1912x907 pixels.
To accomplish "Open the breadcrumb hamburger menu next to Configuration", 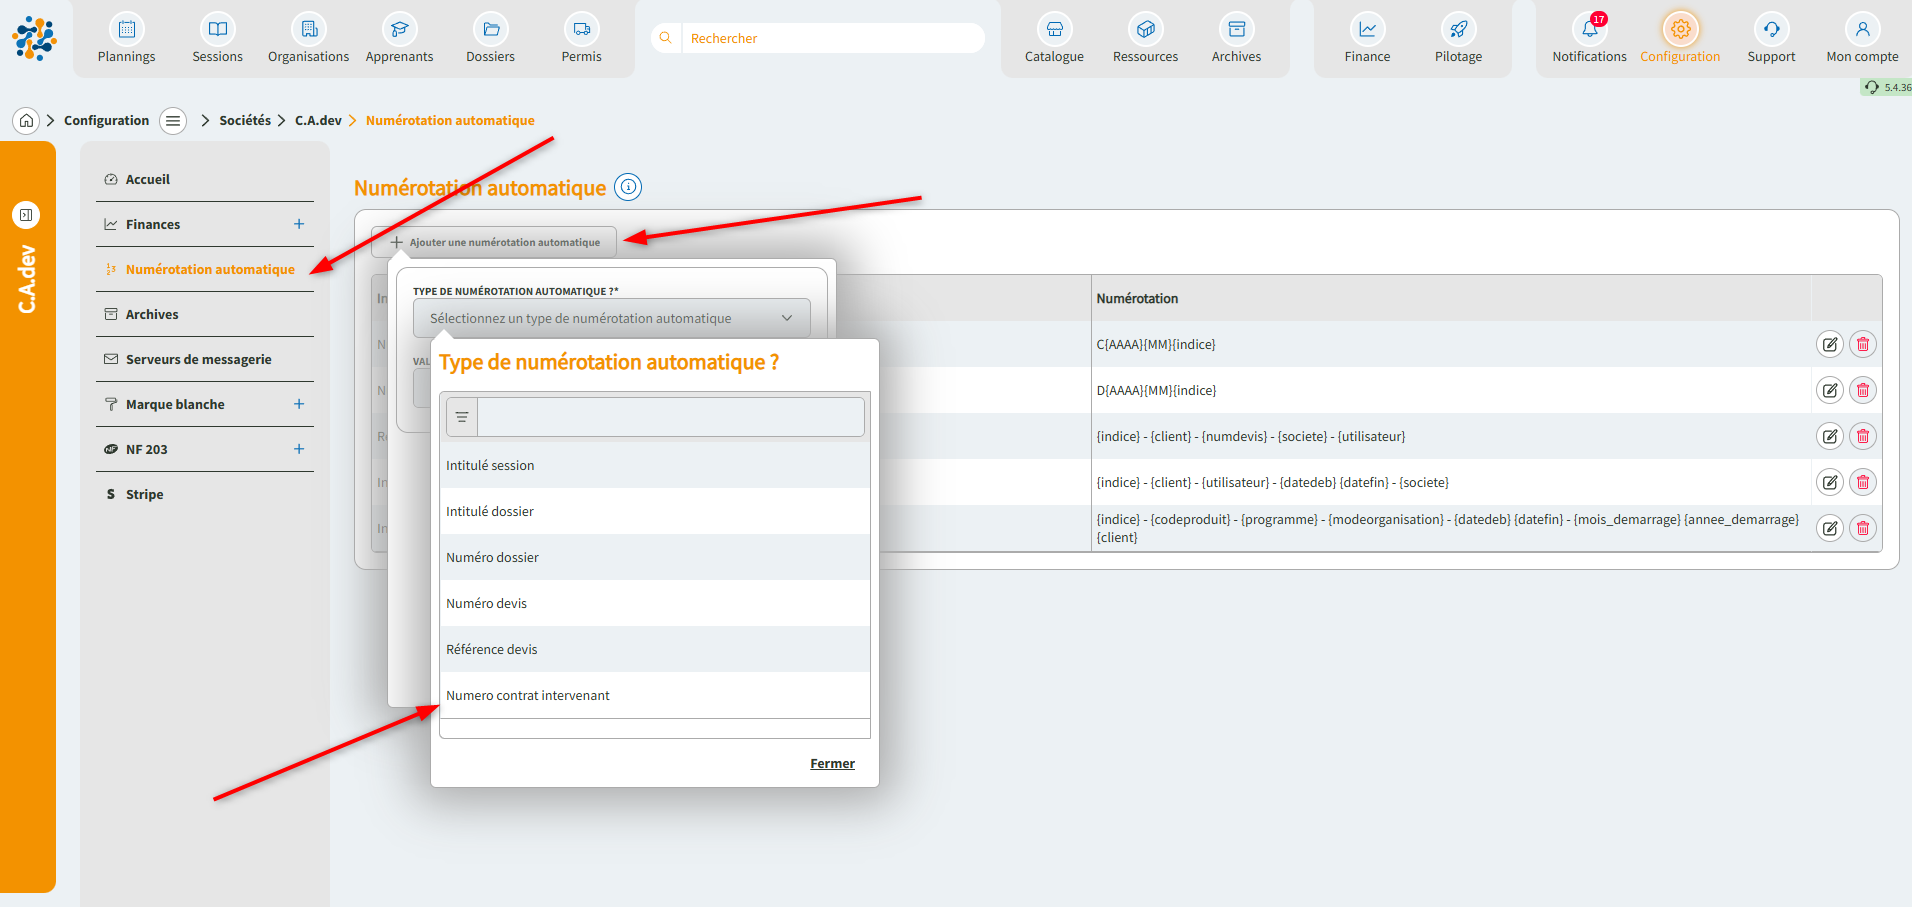I will [173, 121].
